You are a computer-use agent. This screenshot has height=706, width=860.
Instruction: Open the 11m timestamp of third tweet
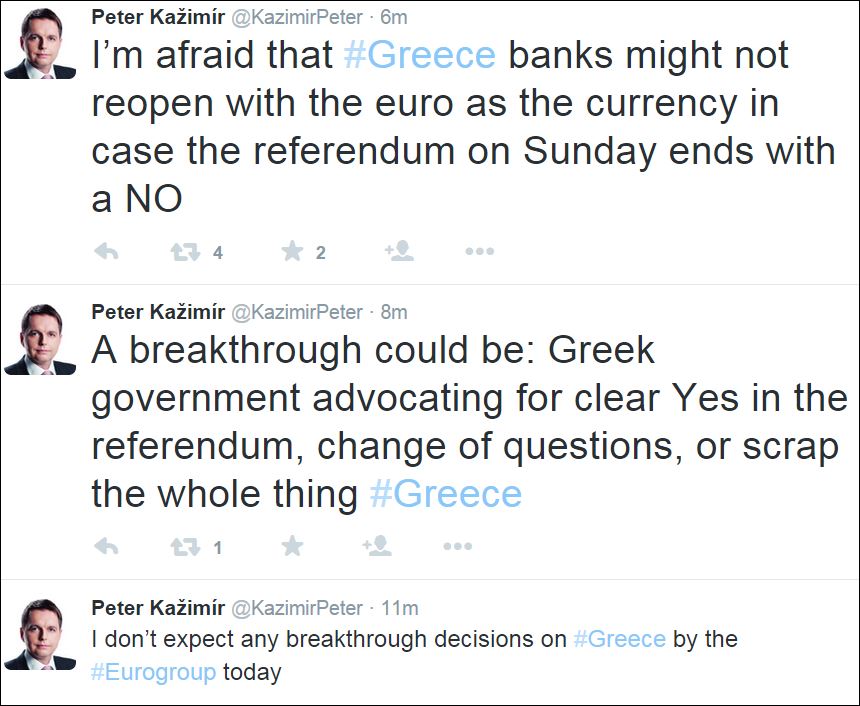pyautogui.click(x=399, y=607)
